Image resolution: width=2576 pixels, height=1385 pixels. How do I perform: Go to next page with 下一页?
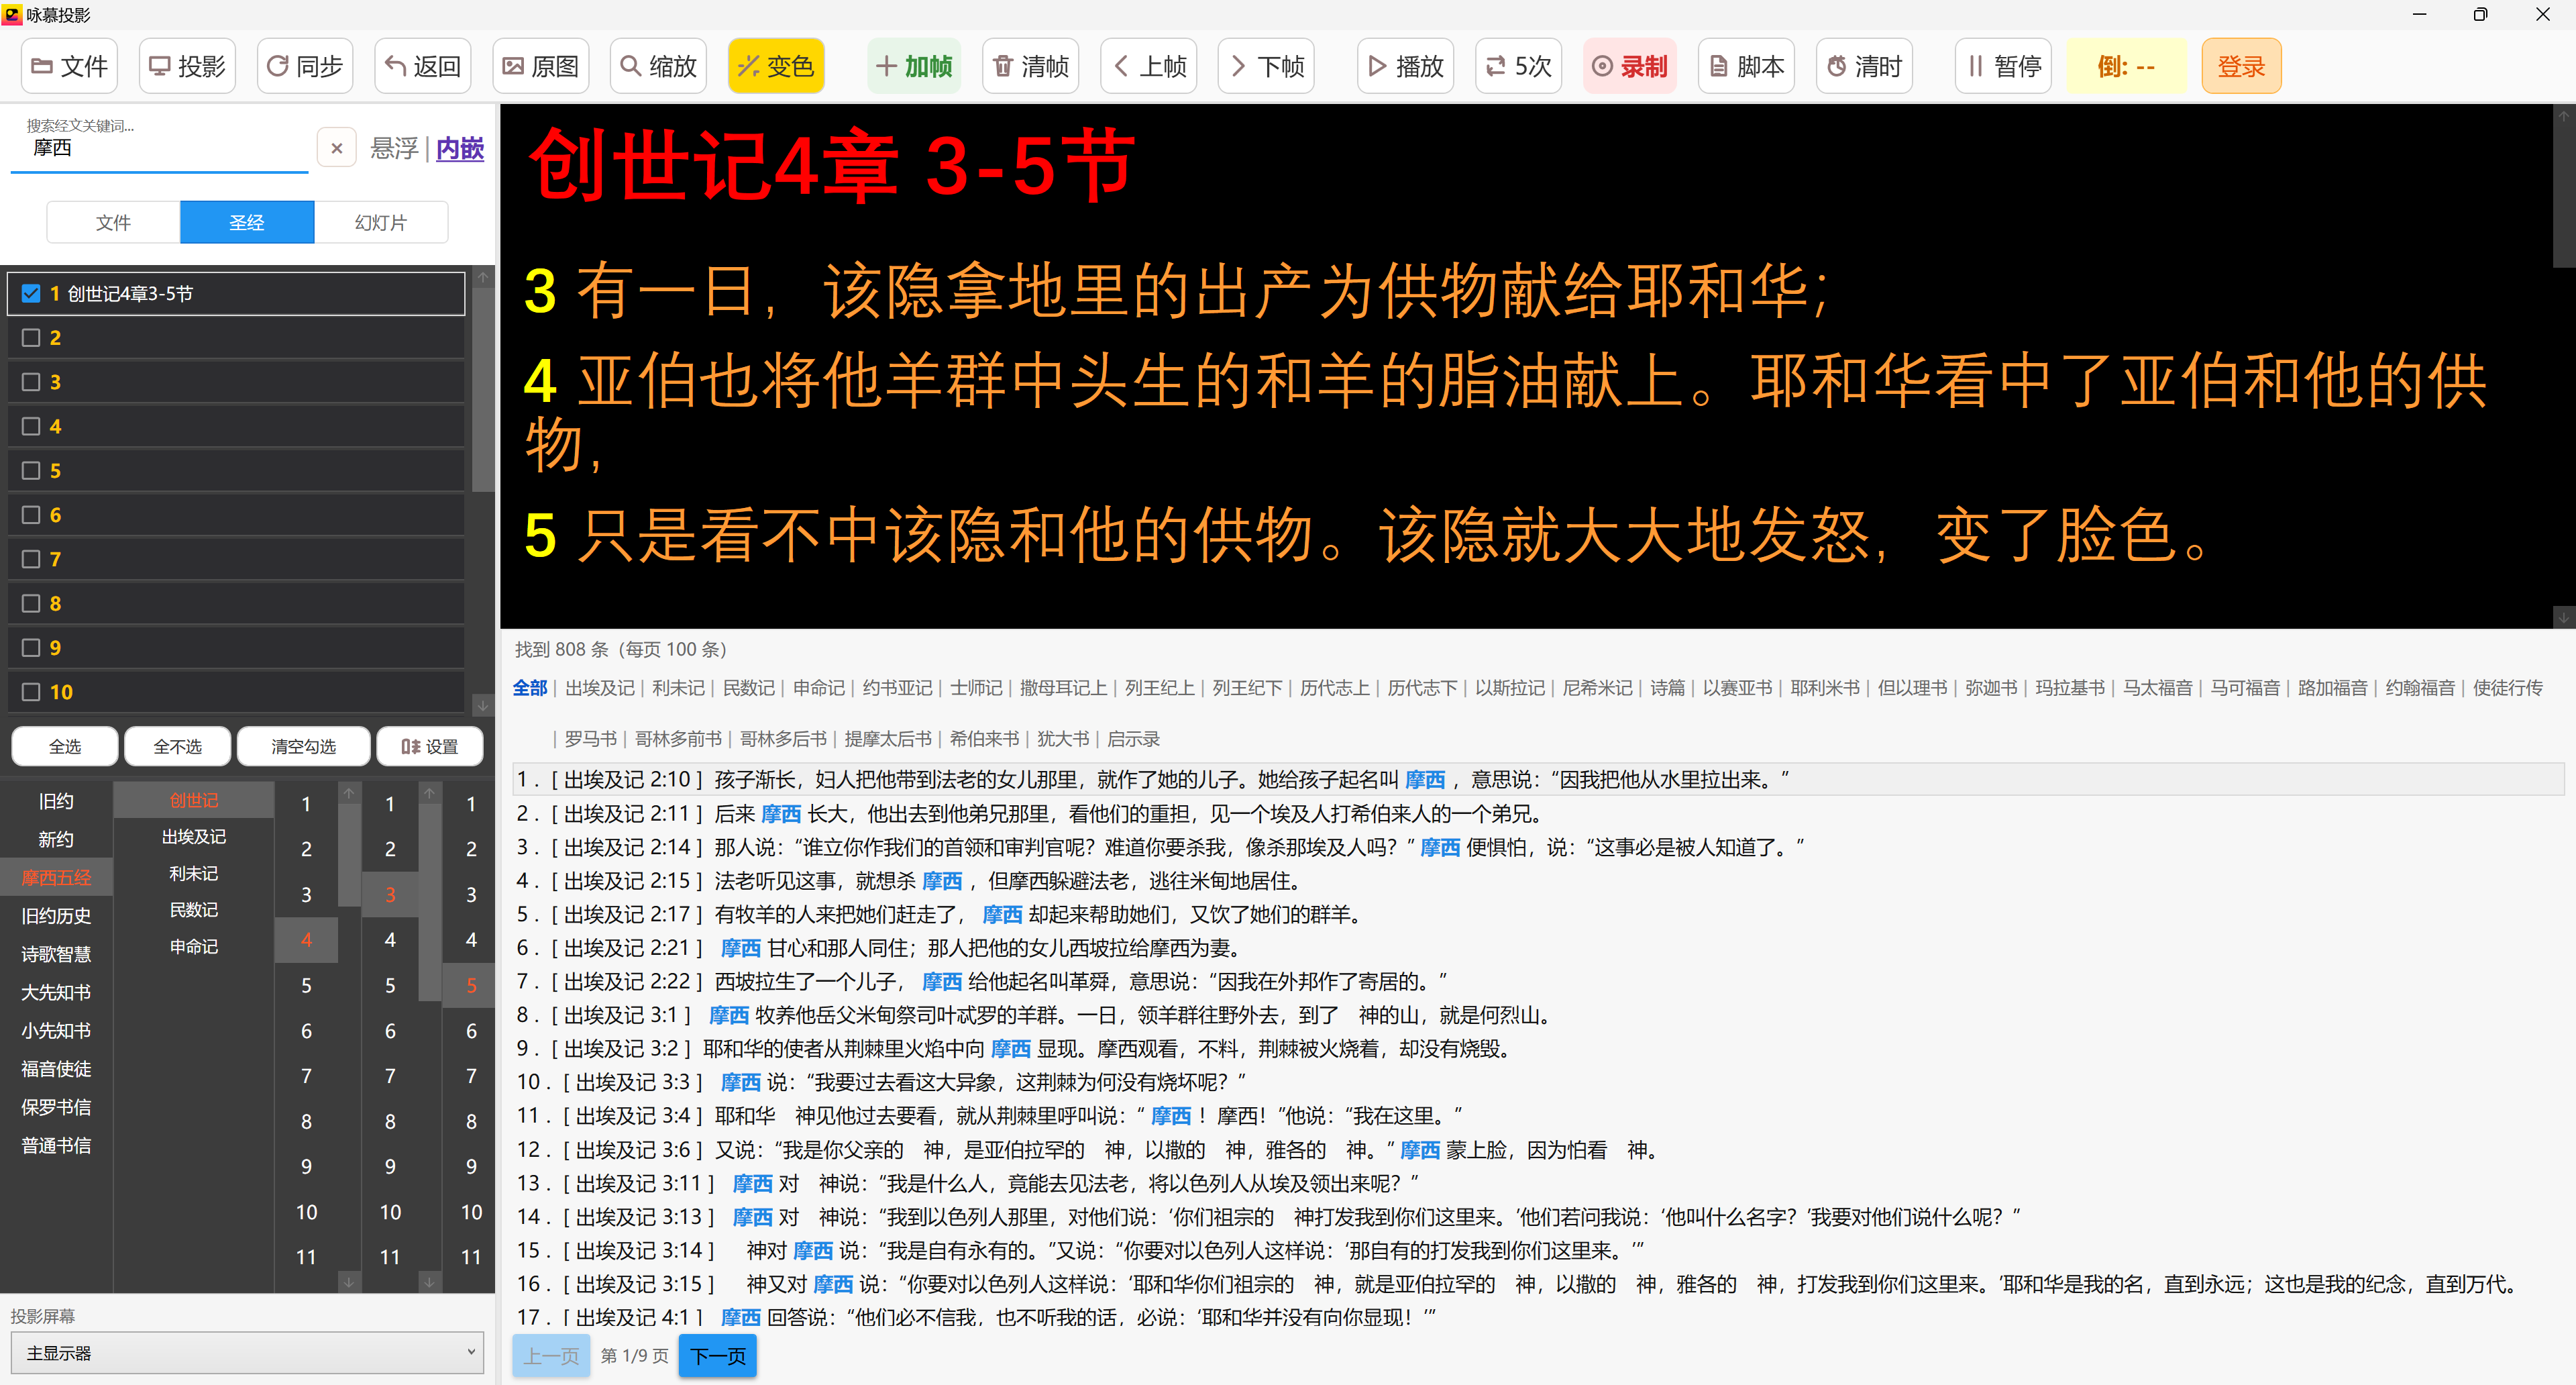pos(717,1356)
